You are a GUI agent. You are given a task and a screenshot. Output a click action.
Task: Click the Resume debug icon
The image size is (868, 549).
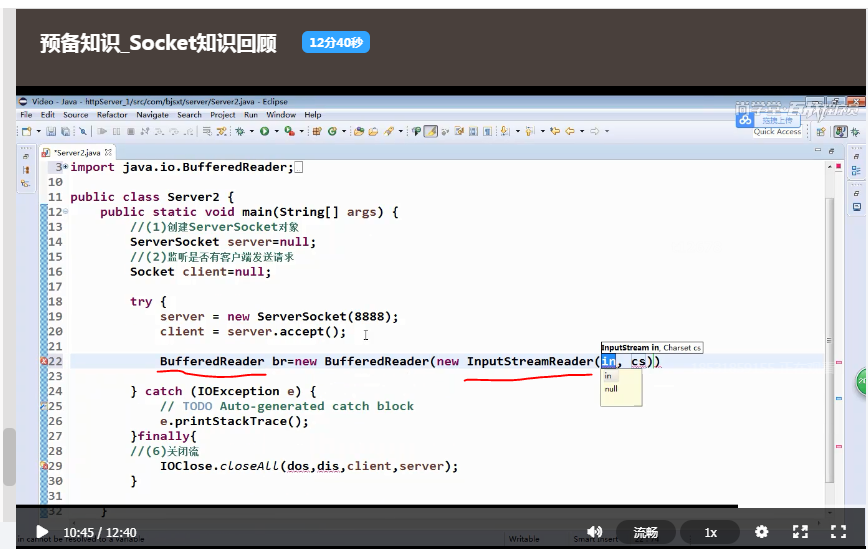(102, 131)
